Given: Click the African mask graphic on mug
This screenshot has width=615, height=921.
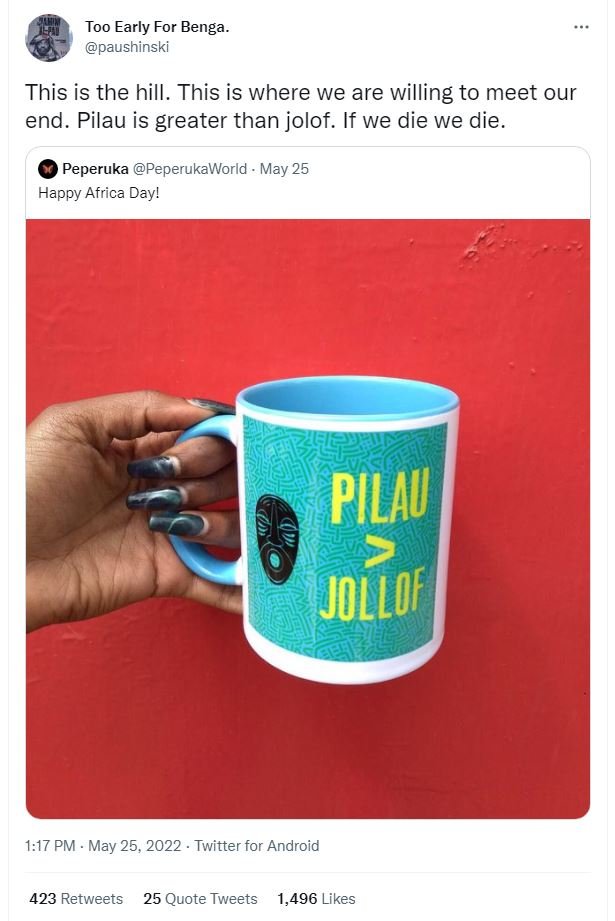Looking at the screenshot, I should pos(277,539).
